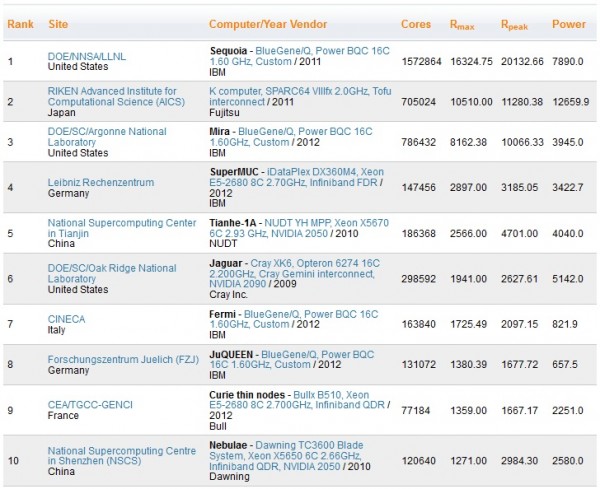Click the Japan country text
The height and width of the screenshot is (489, 600).
[62, 113]
